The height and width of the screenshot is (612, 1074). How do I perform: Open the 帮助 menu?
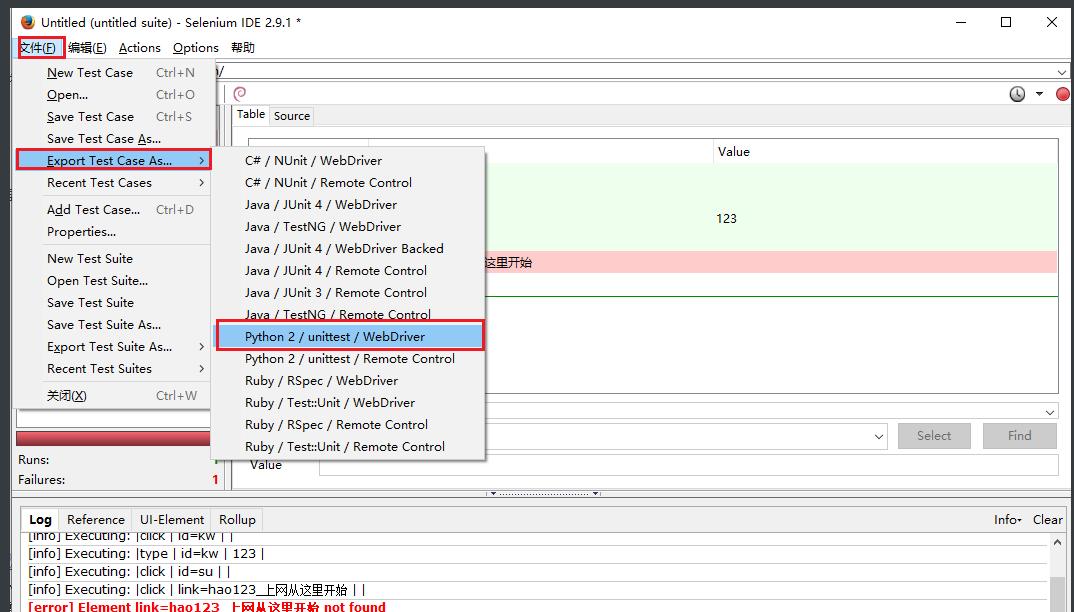coord(243,47)
